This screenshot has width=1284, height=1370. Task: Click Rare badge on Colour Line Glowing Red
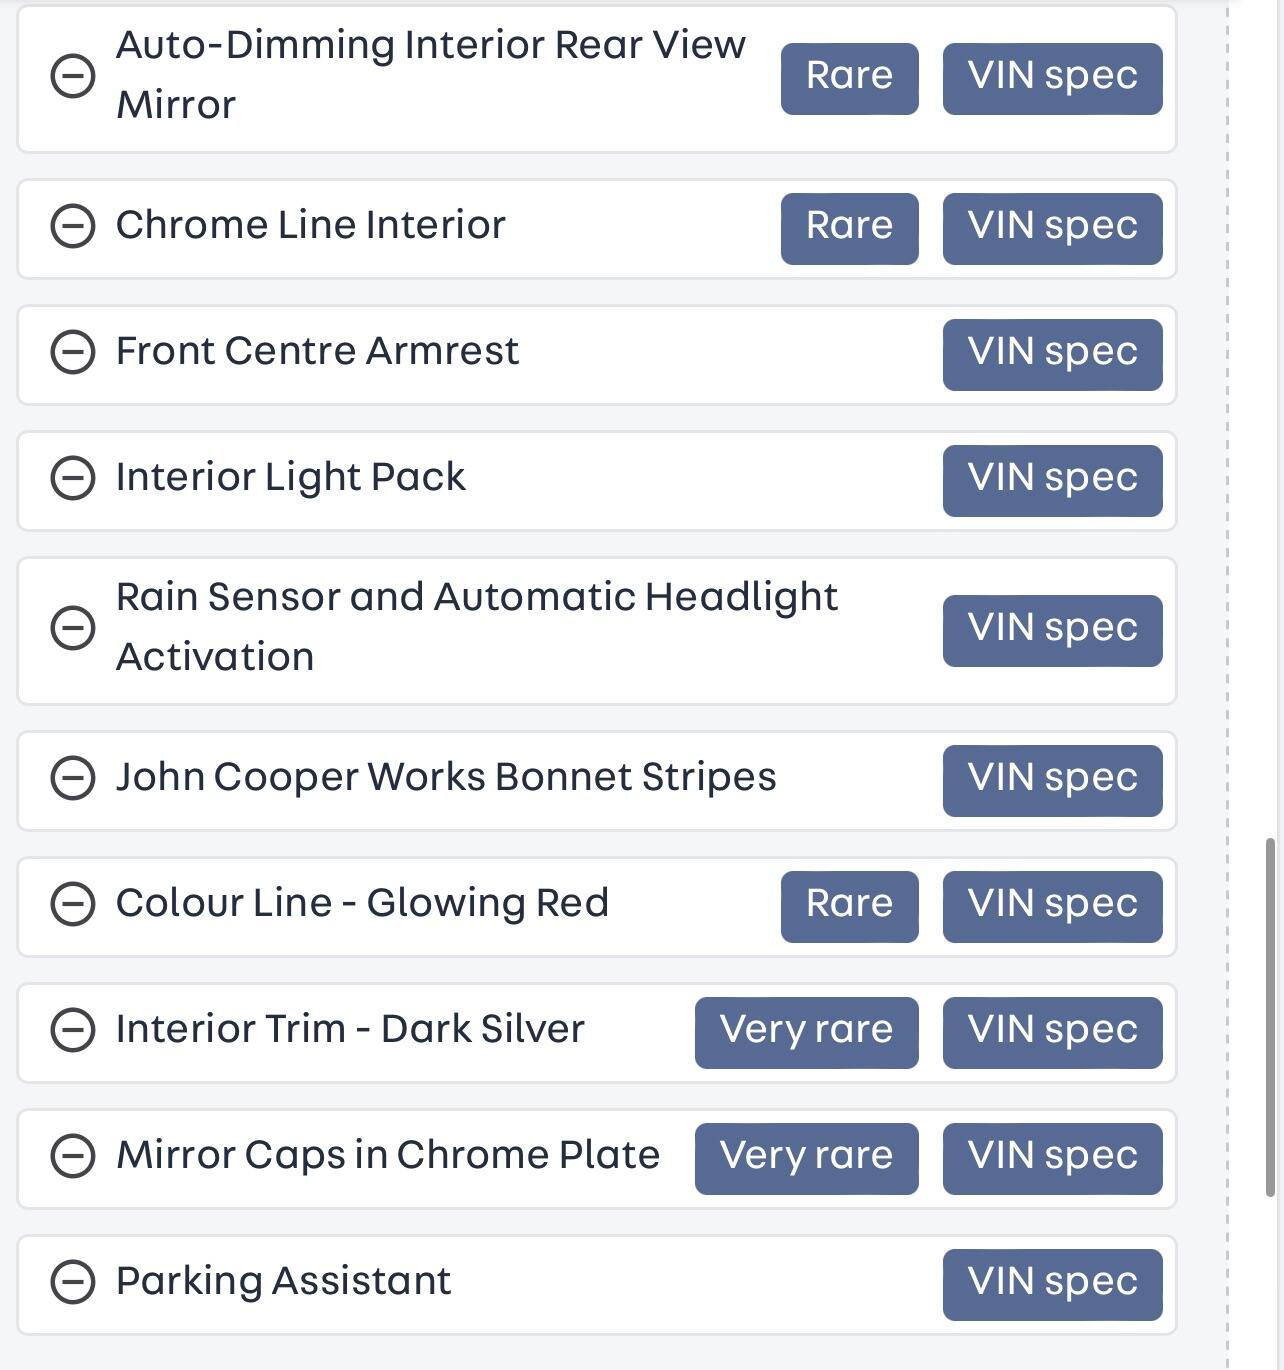pos(849,906)
